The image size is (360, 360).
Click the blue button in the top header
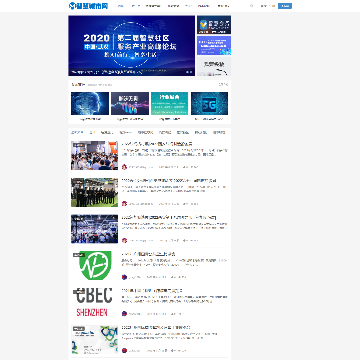(285, 6)
